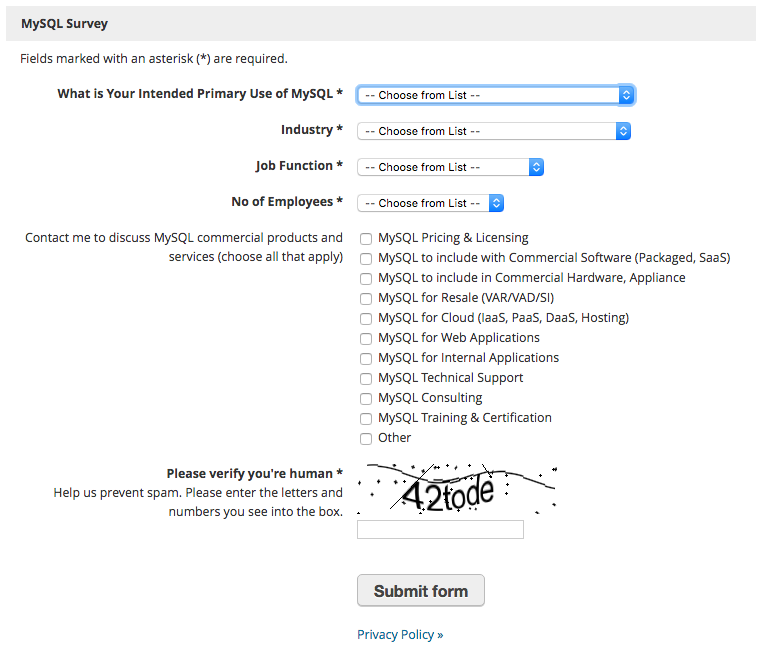The image size is (762, 660).
Task: Open the Privacy Policy link
Action: (x=395, y=634)
